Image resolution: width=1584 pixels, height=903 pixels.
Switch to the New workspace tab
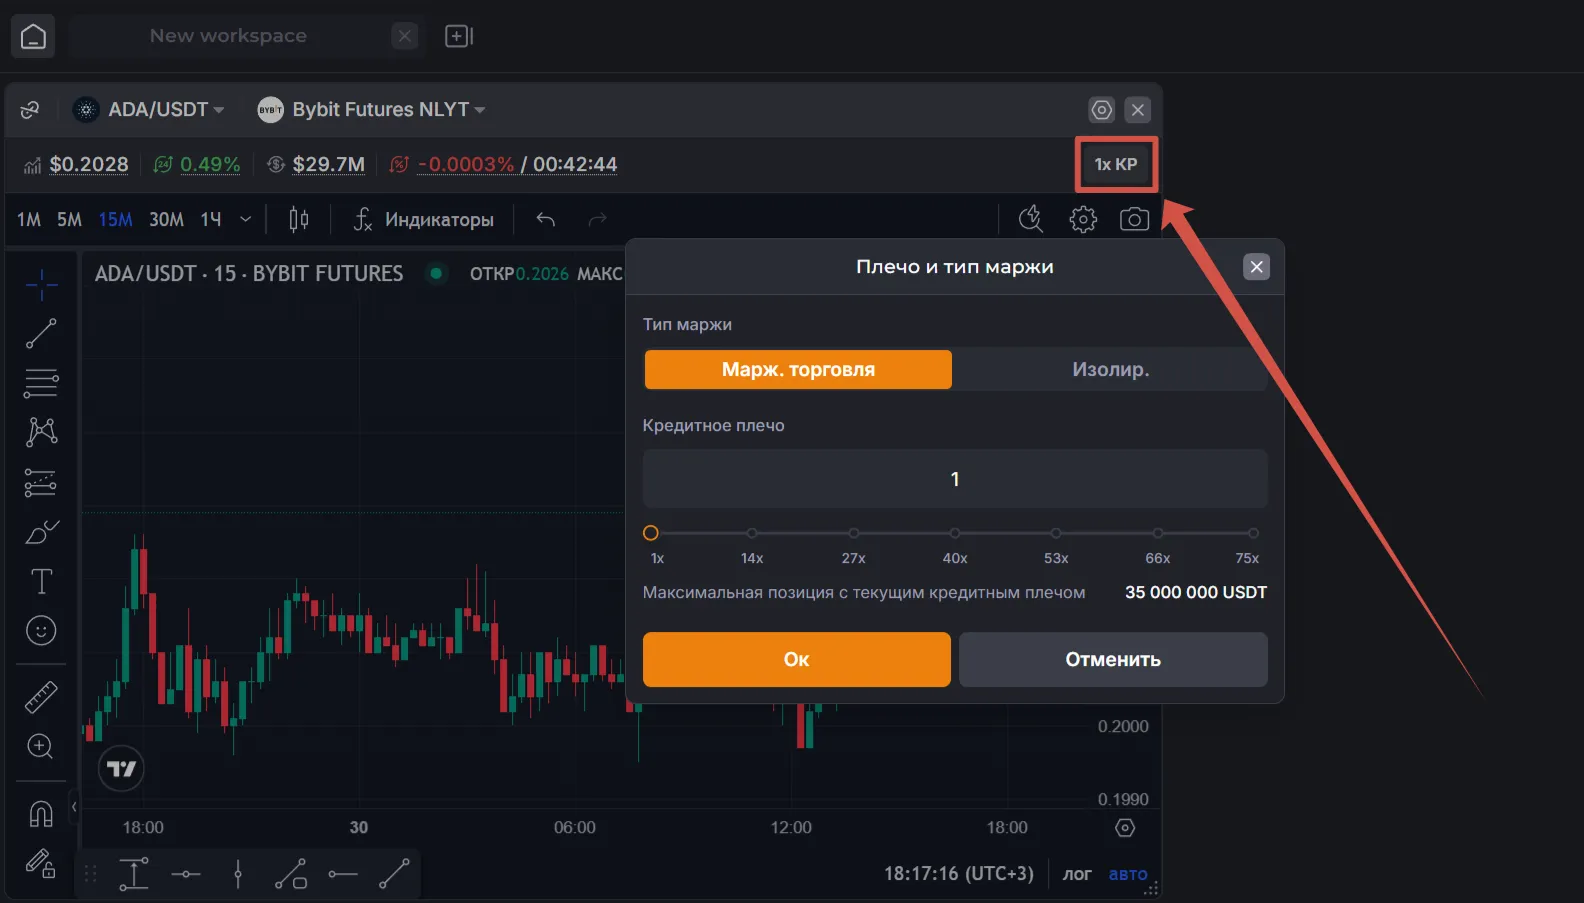point(228,36)
